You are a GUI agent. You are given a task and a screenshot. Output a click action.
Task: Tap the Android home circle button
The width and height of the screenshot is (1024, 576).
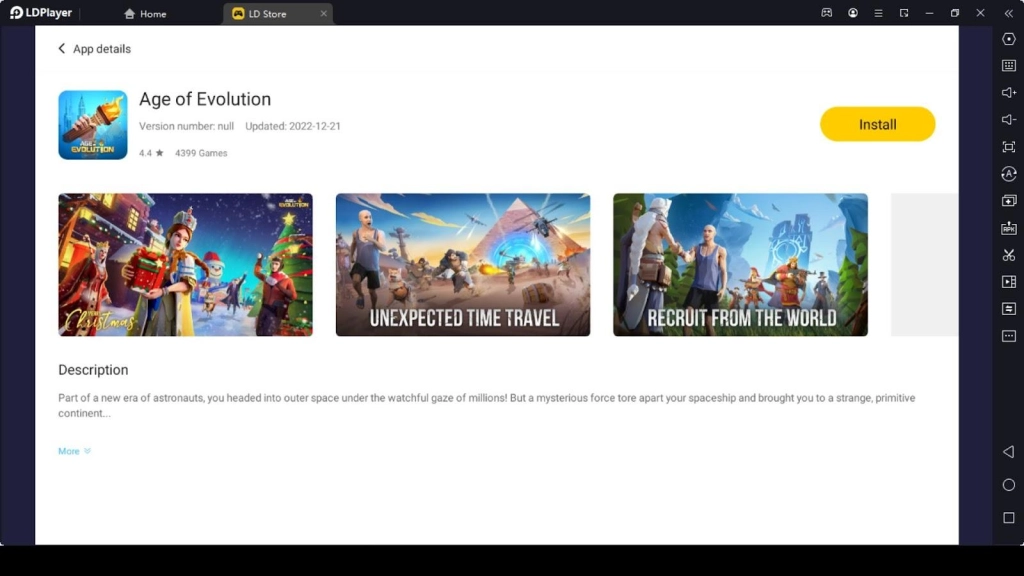(1008, 485)
